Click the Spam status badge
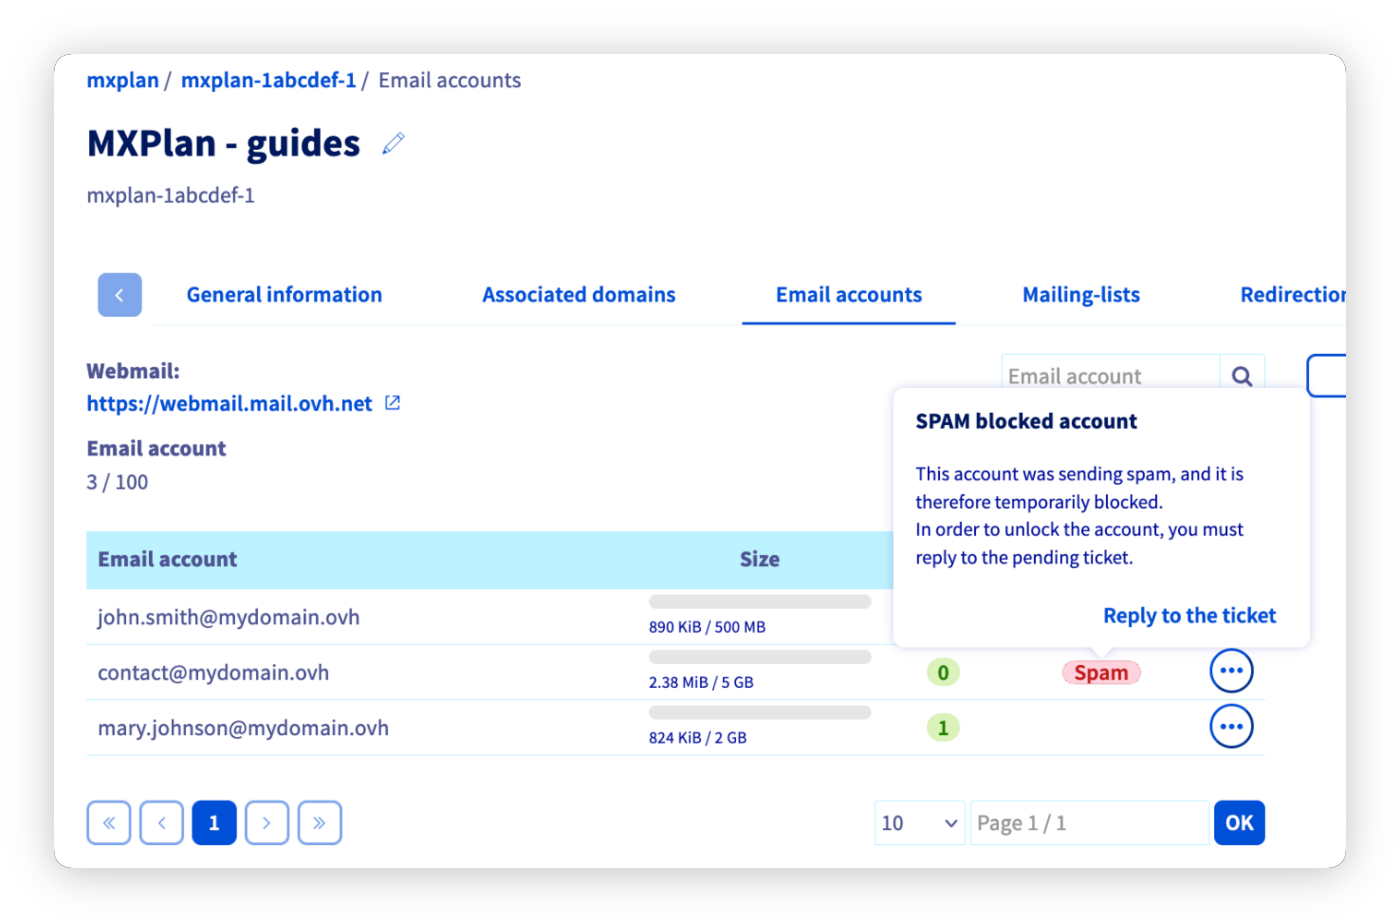The height and width of the screenshot is (922, 1400). tap(1100, 672)
